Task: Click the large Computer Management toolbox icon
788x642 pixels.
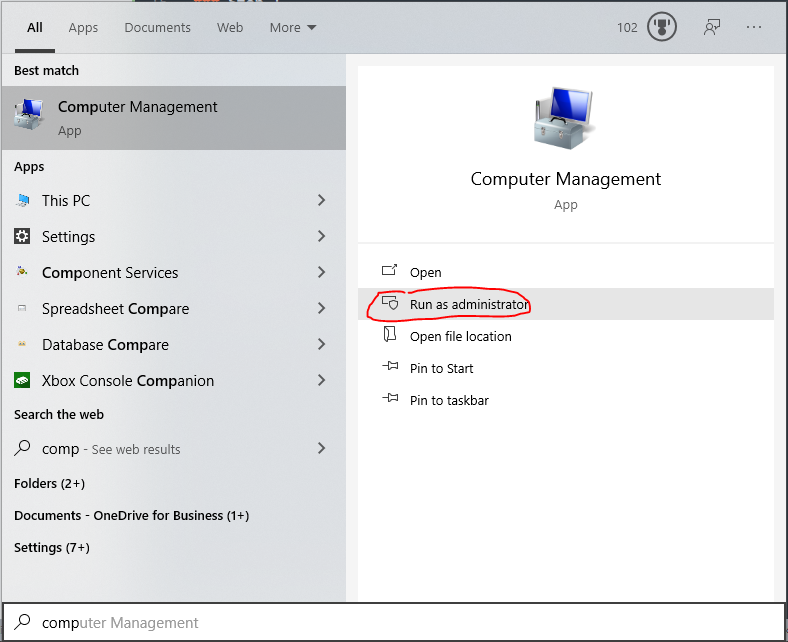Action: coord(565,118)
